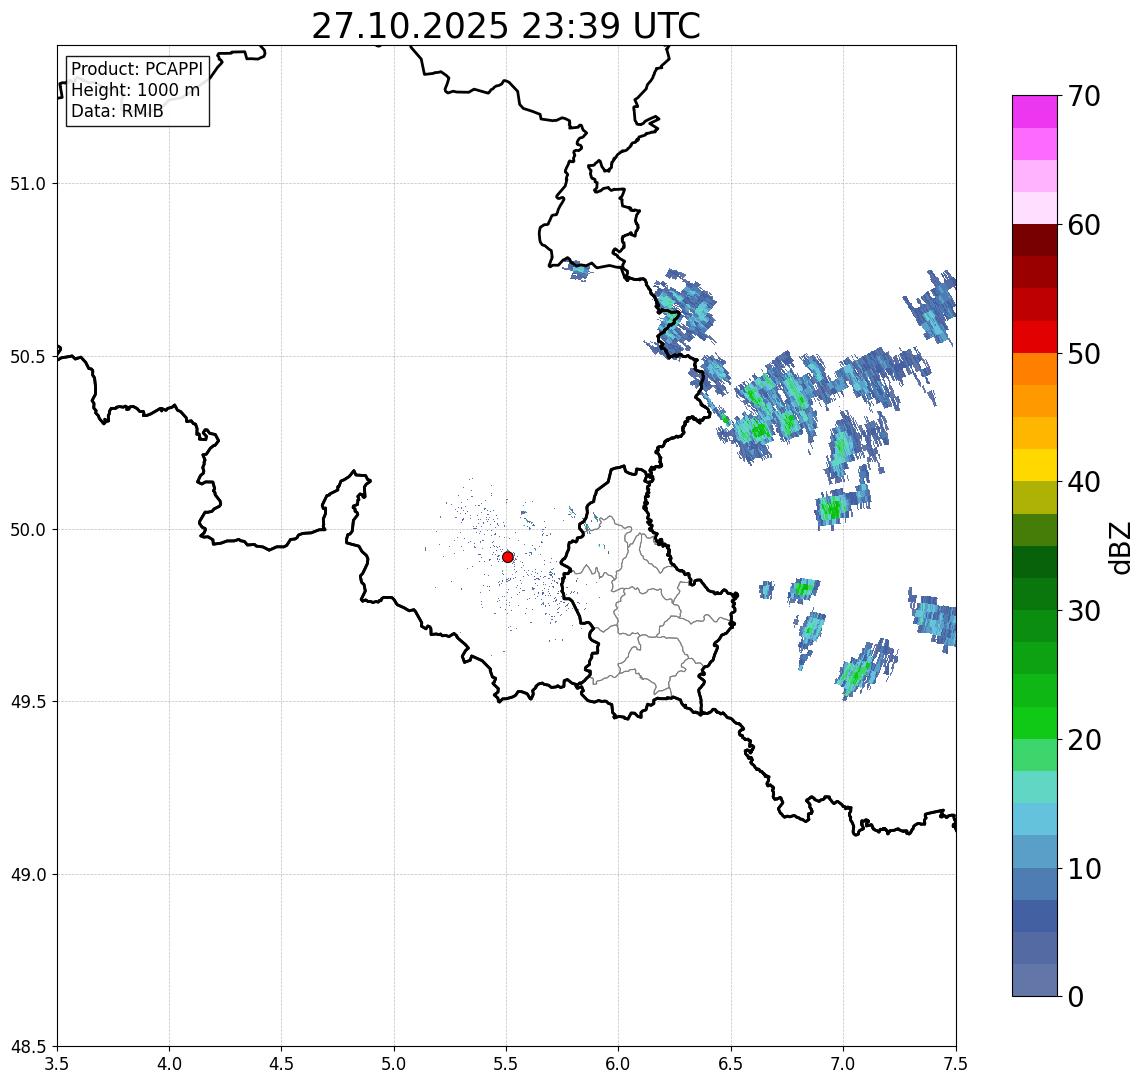
Task: Click the longitude axis label "7.0"
Action: [x=843, y=1064]
